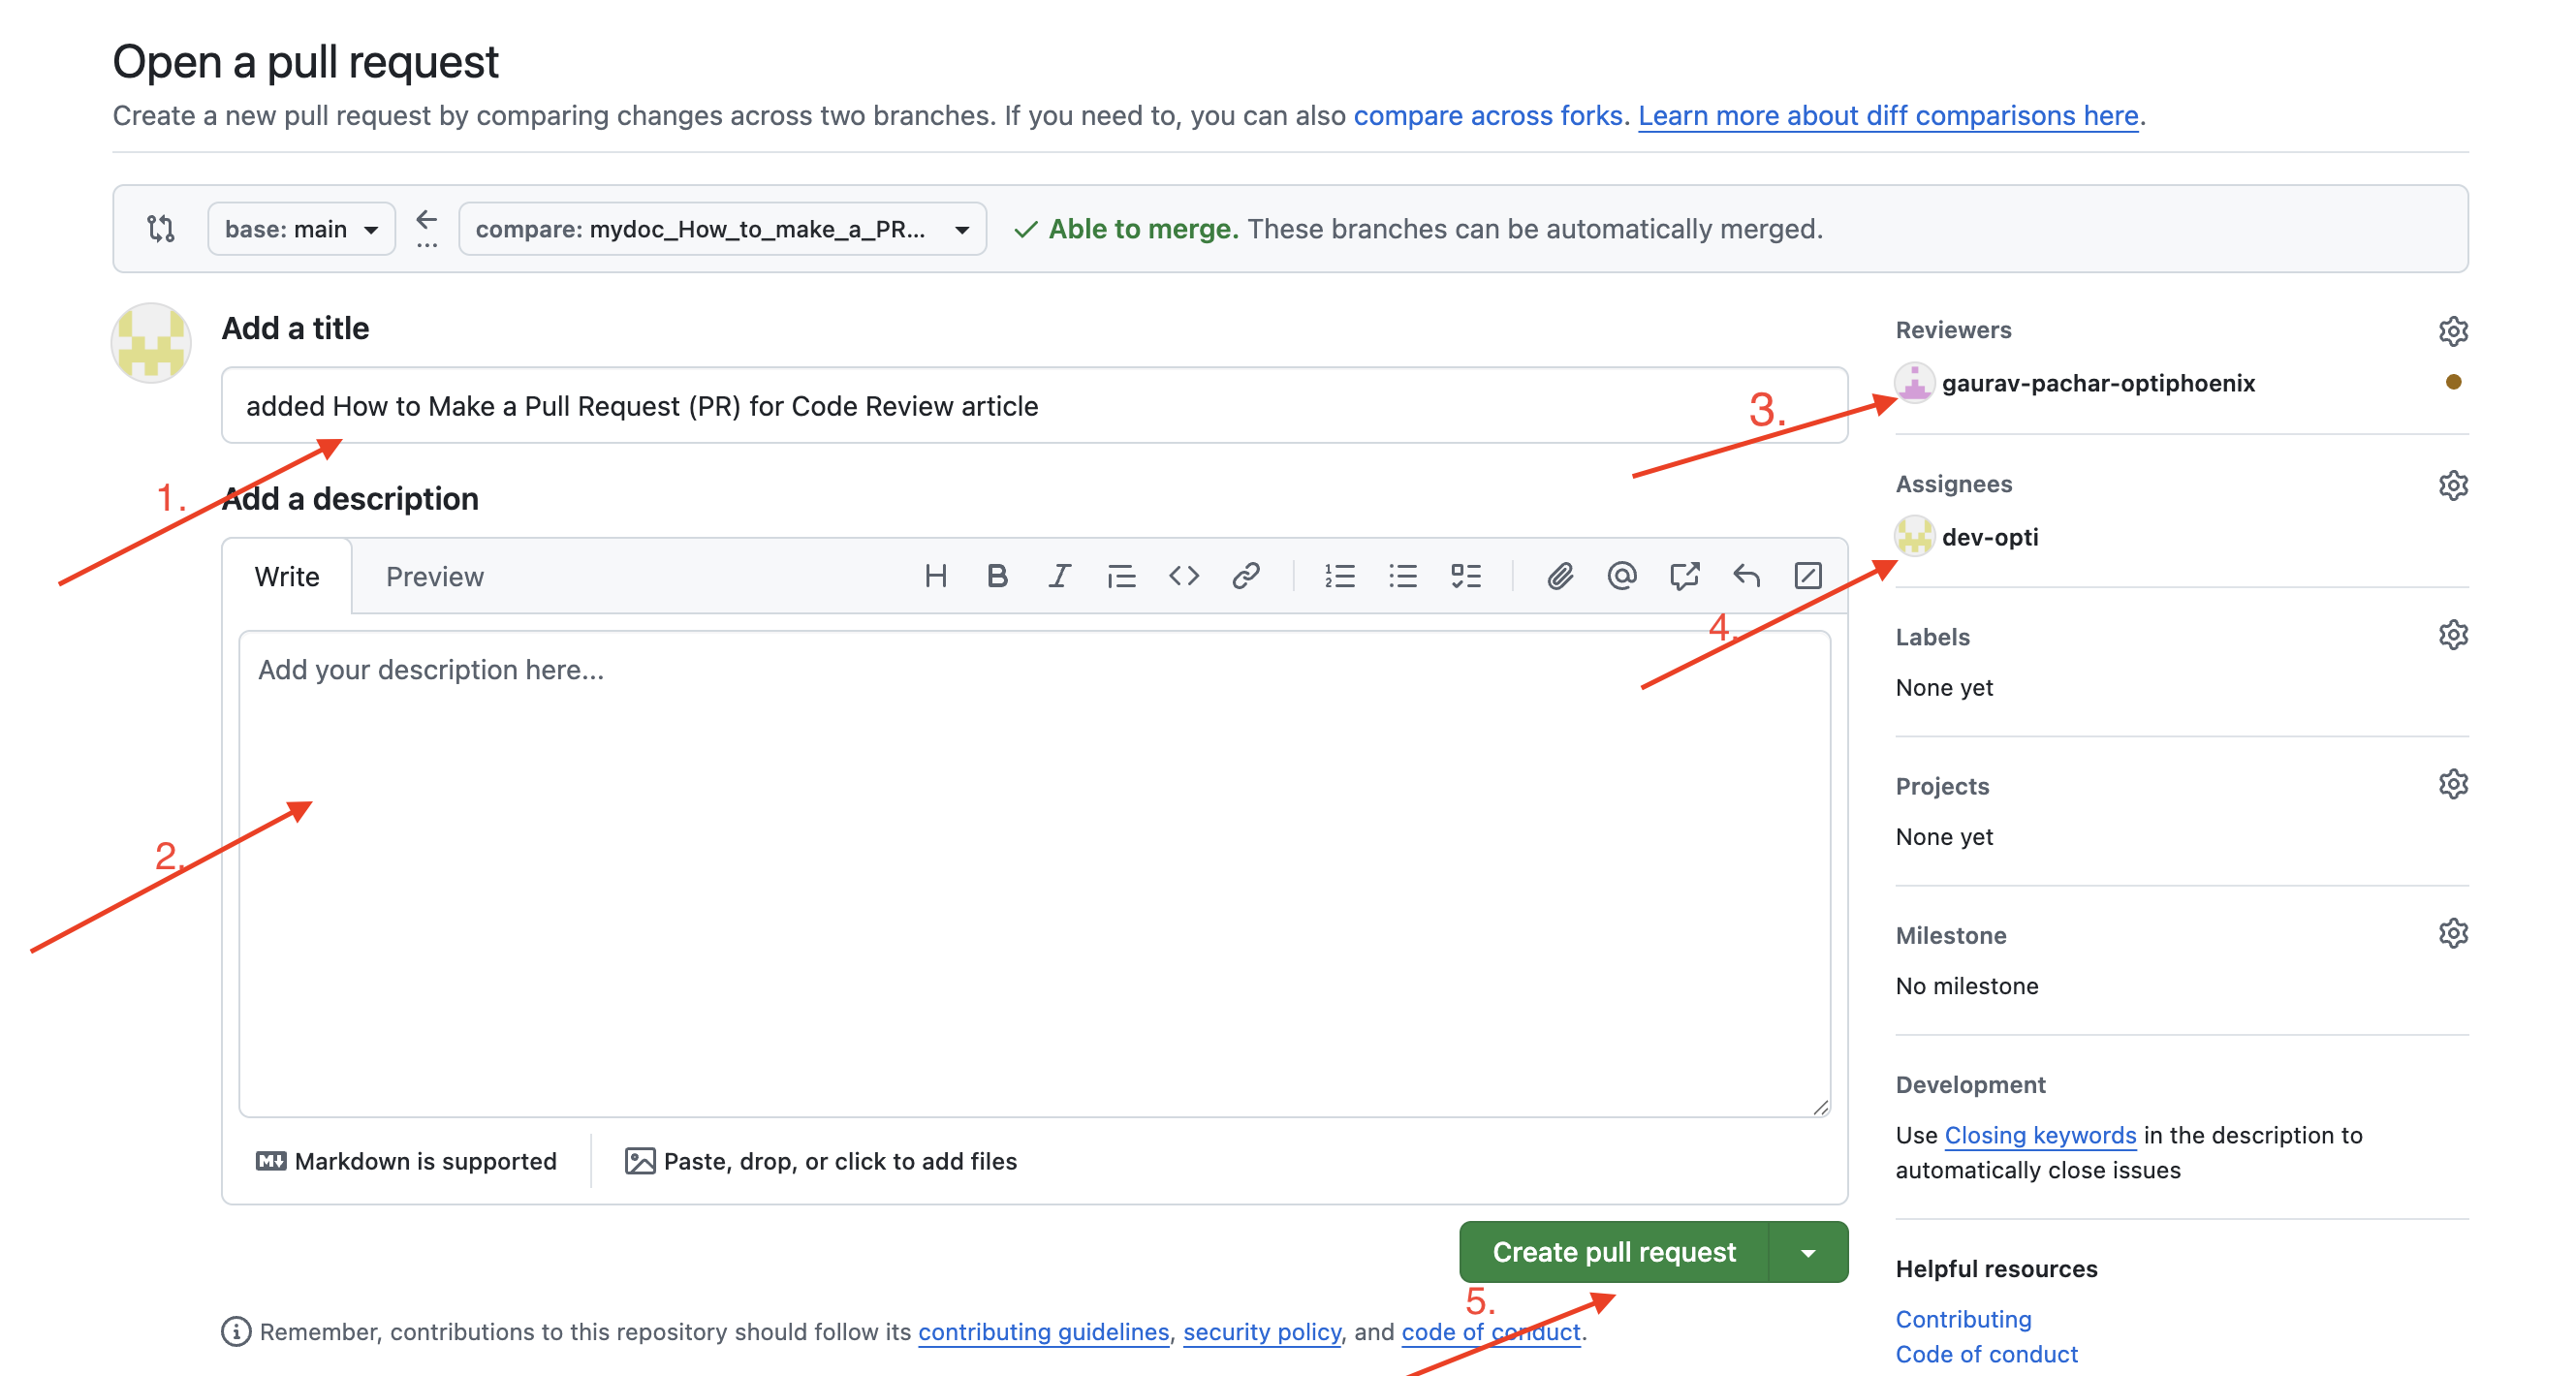Open the Labels gear settings
This screenshot has height=1376, width=2576.
pyautogui.click(x=2452, y=635)
